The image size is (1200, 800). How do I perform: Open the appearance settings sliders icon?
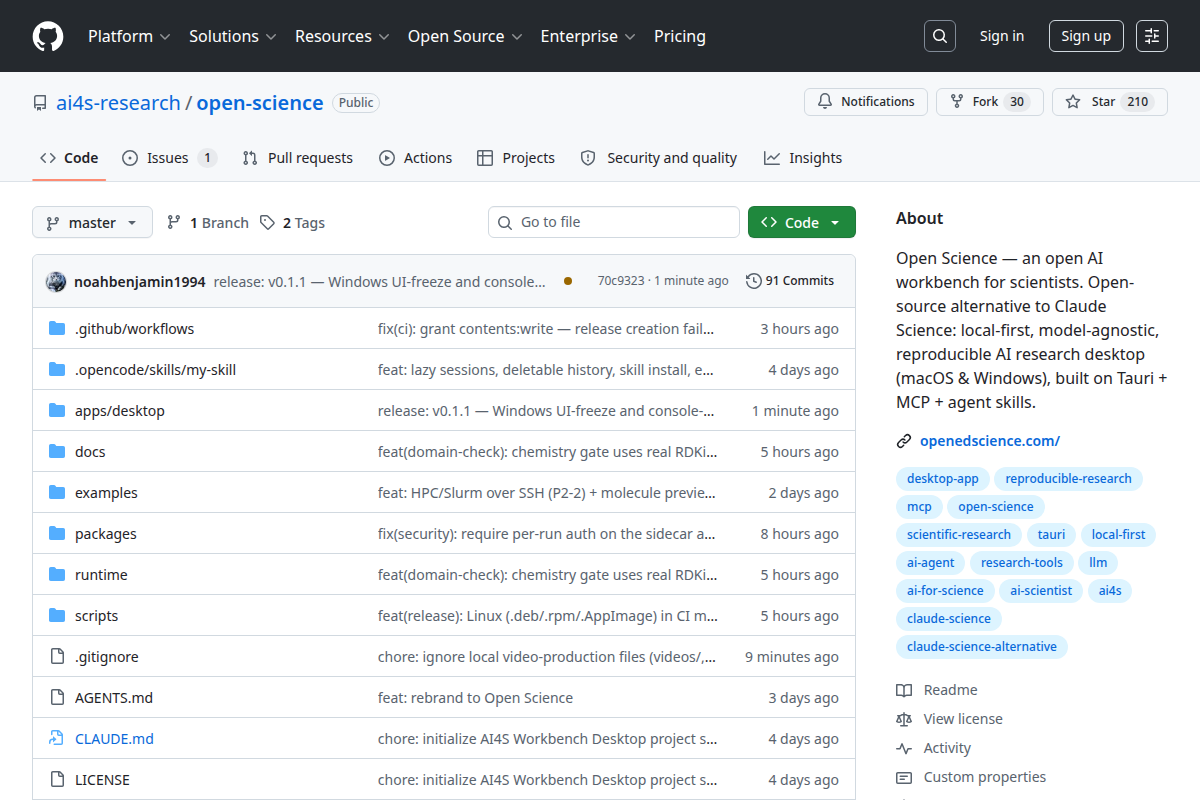pos(1152,36)
